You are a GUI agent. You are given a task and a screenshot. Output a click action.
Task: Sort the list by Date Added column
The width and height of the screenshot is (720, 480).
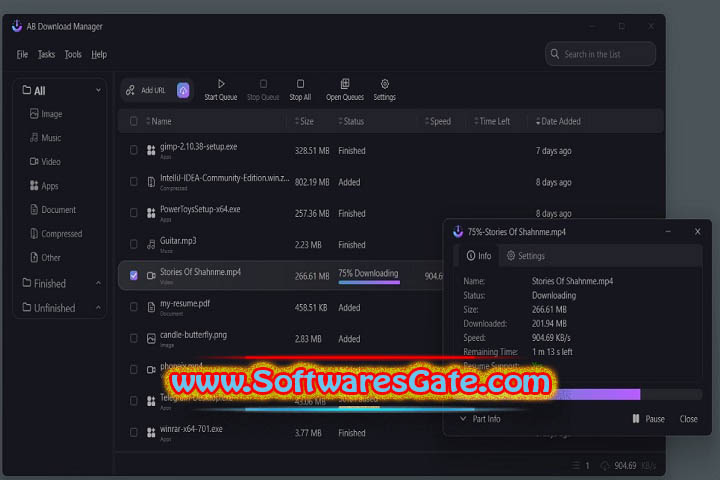[x=558, y=121]
